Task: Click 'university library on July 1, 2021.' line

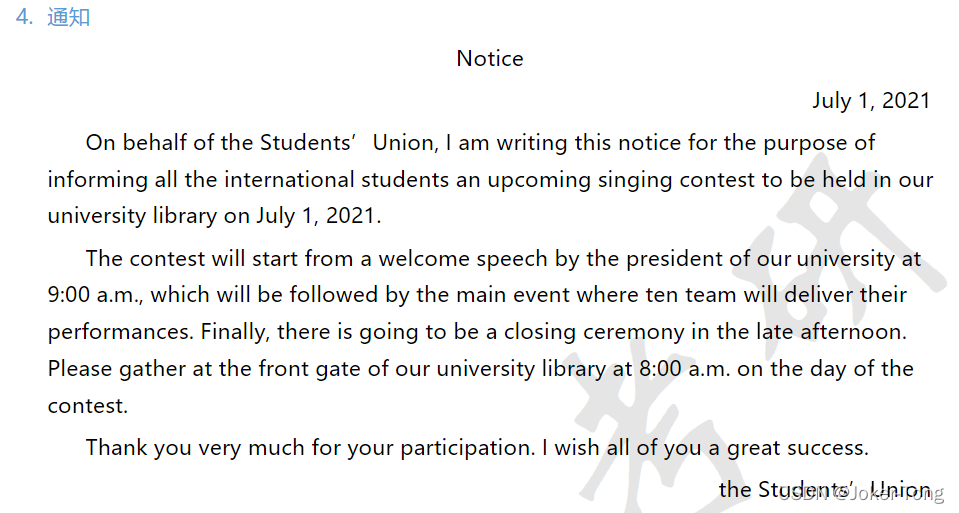Action: coord(214,216)
